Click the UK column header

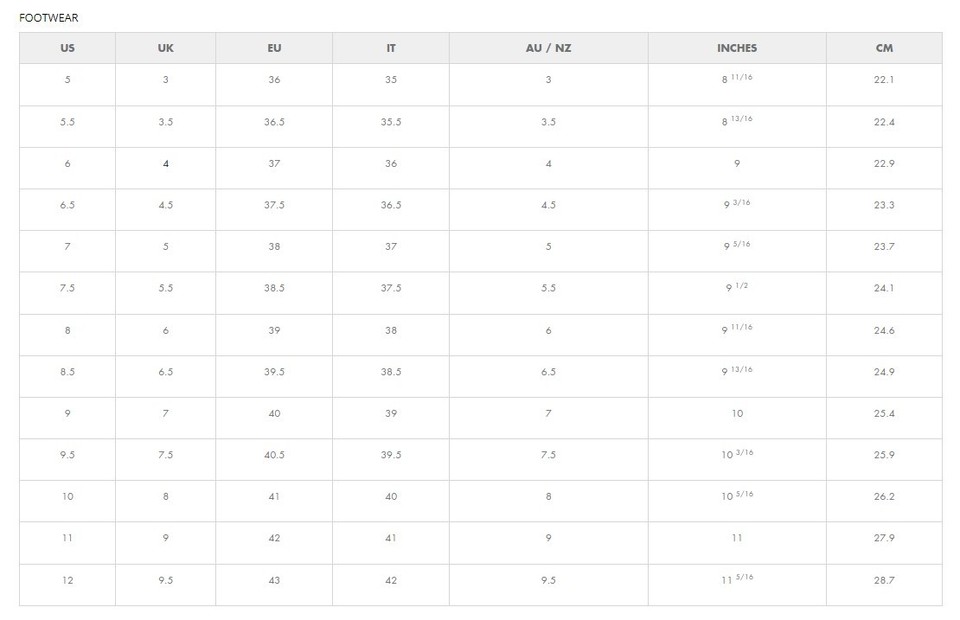(x=165, y=48)
